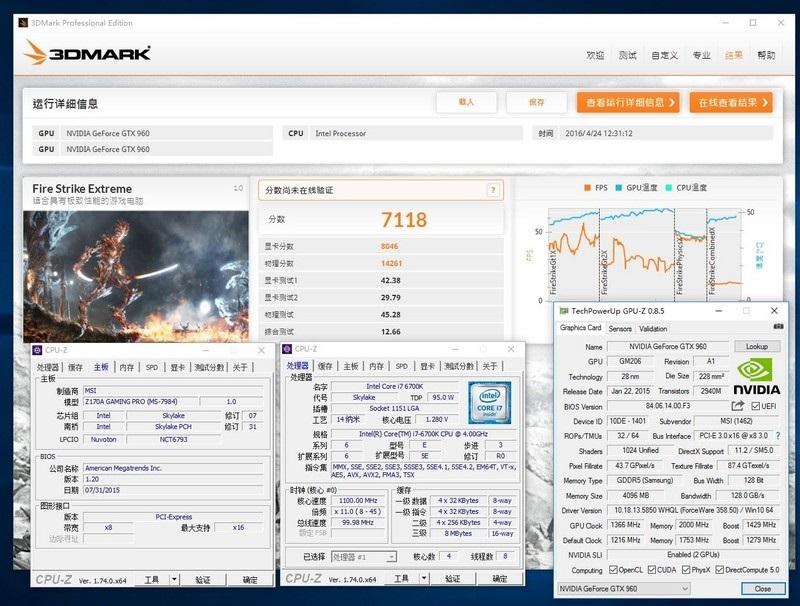Click the Fire Strike Extreme preview image
Image resolution: width=800 pixels, height=606 pixels.
coord(136,276)
